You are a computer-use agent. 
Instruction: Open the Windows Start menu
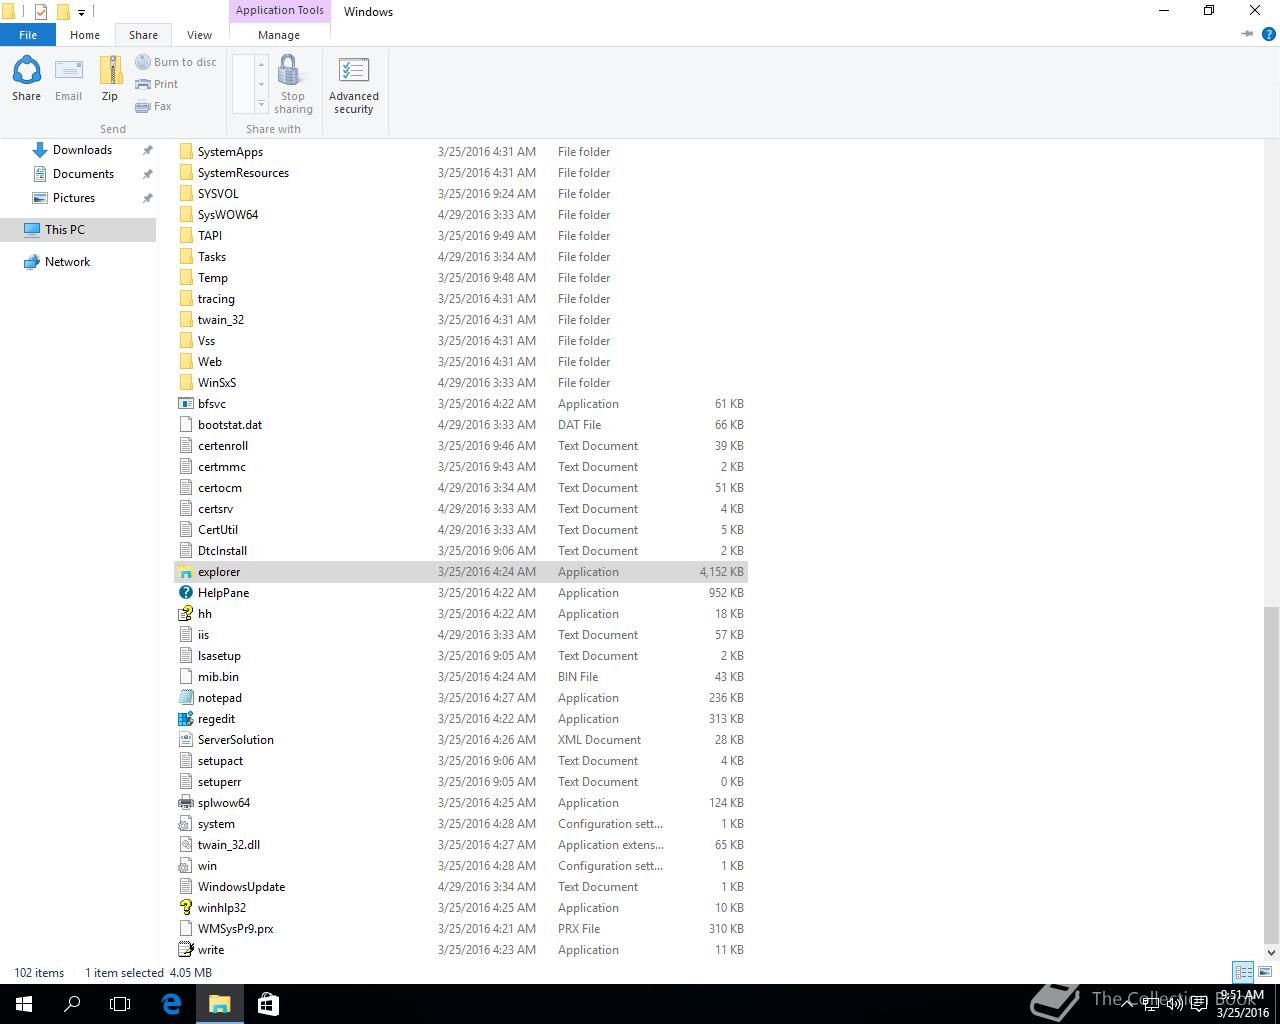(x=24, y=1004)
